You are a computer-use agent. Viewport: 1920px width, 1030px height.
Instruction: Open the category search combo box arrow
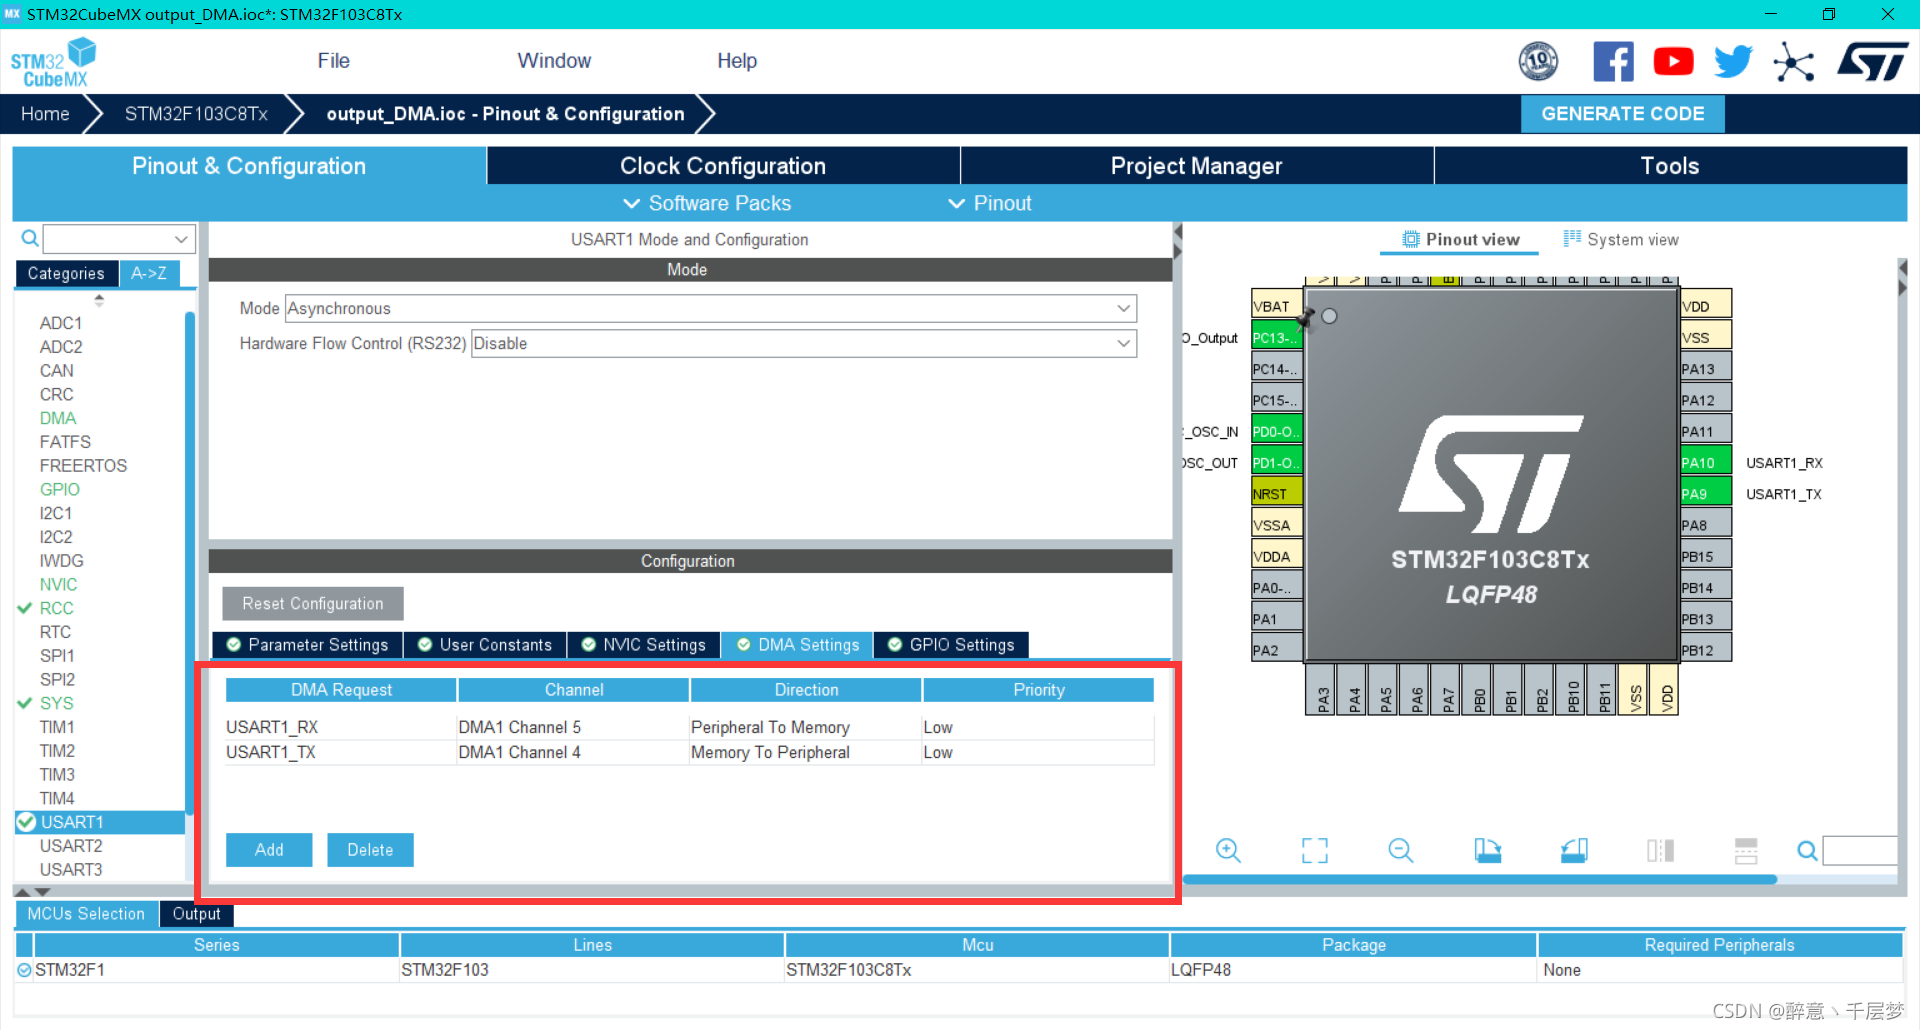[x=181, y=239]
